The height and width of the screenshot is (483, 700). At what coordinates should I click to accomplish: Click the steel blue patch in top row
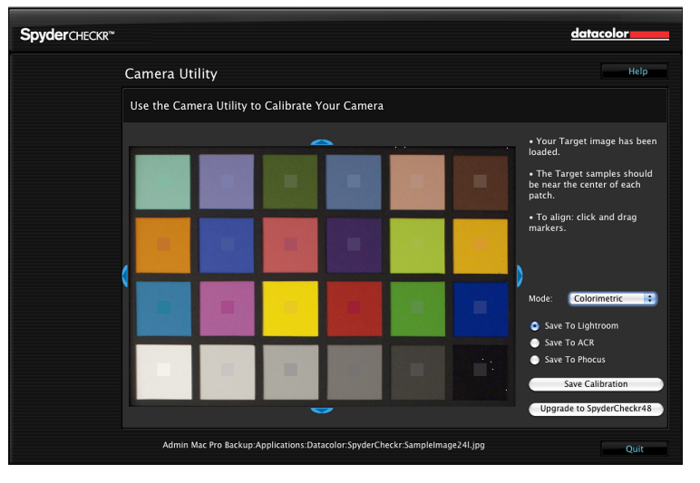coord(354,182)
